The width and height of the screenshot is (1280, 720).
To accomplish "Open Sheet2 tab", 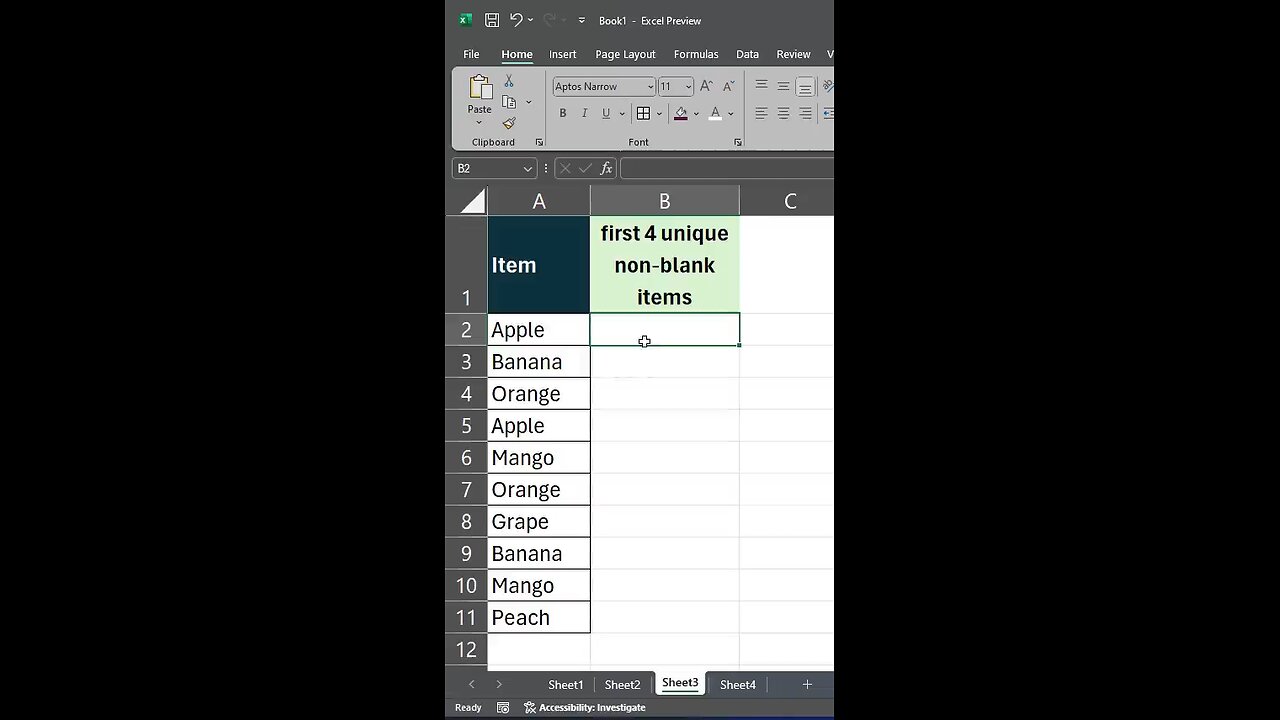I will pos(622,685).
